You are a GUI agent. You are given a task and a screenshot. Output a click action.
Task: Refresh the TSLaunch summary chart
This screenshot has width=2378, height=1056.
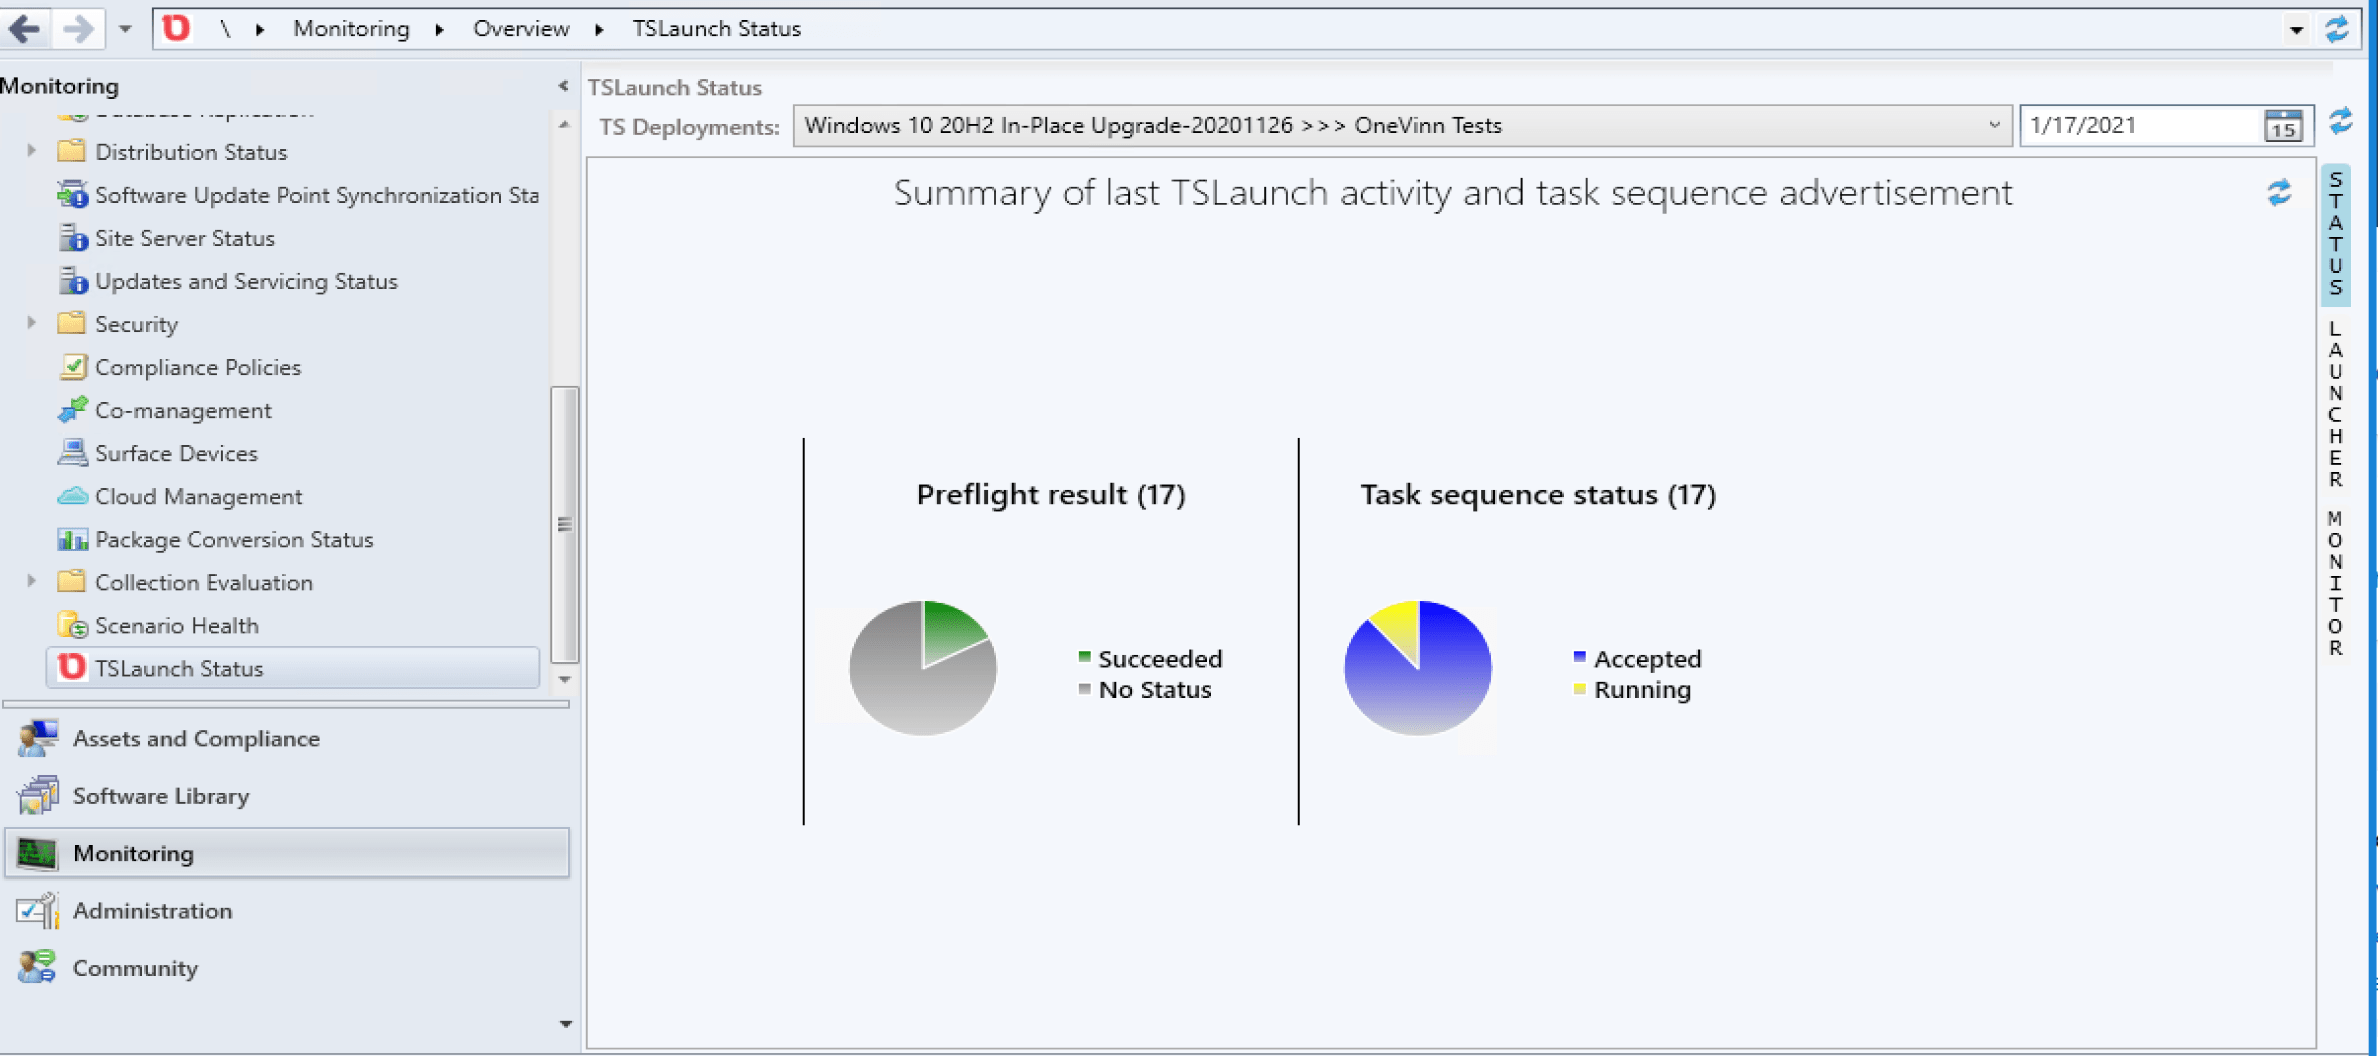click(x=2279, y=192)
